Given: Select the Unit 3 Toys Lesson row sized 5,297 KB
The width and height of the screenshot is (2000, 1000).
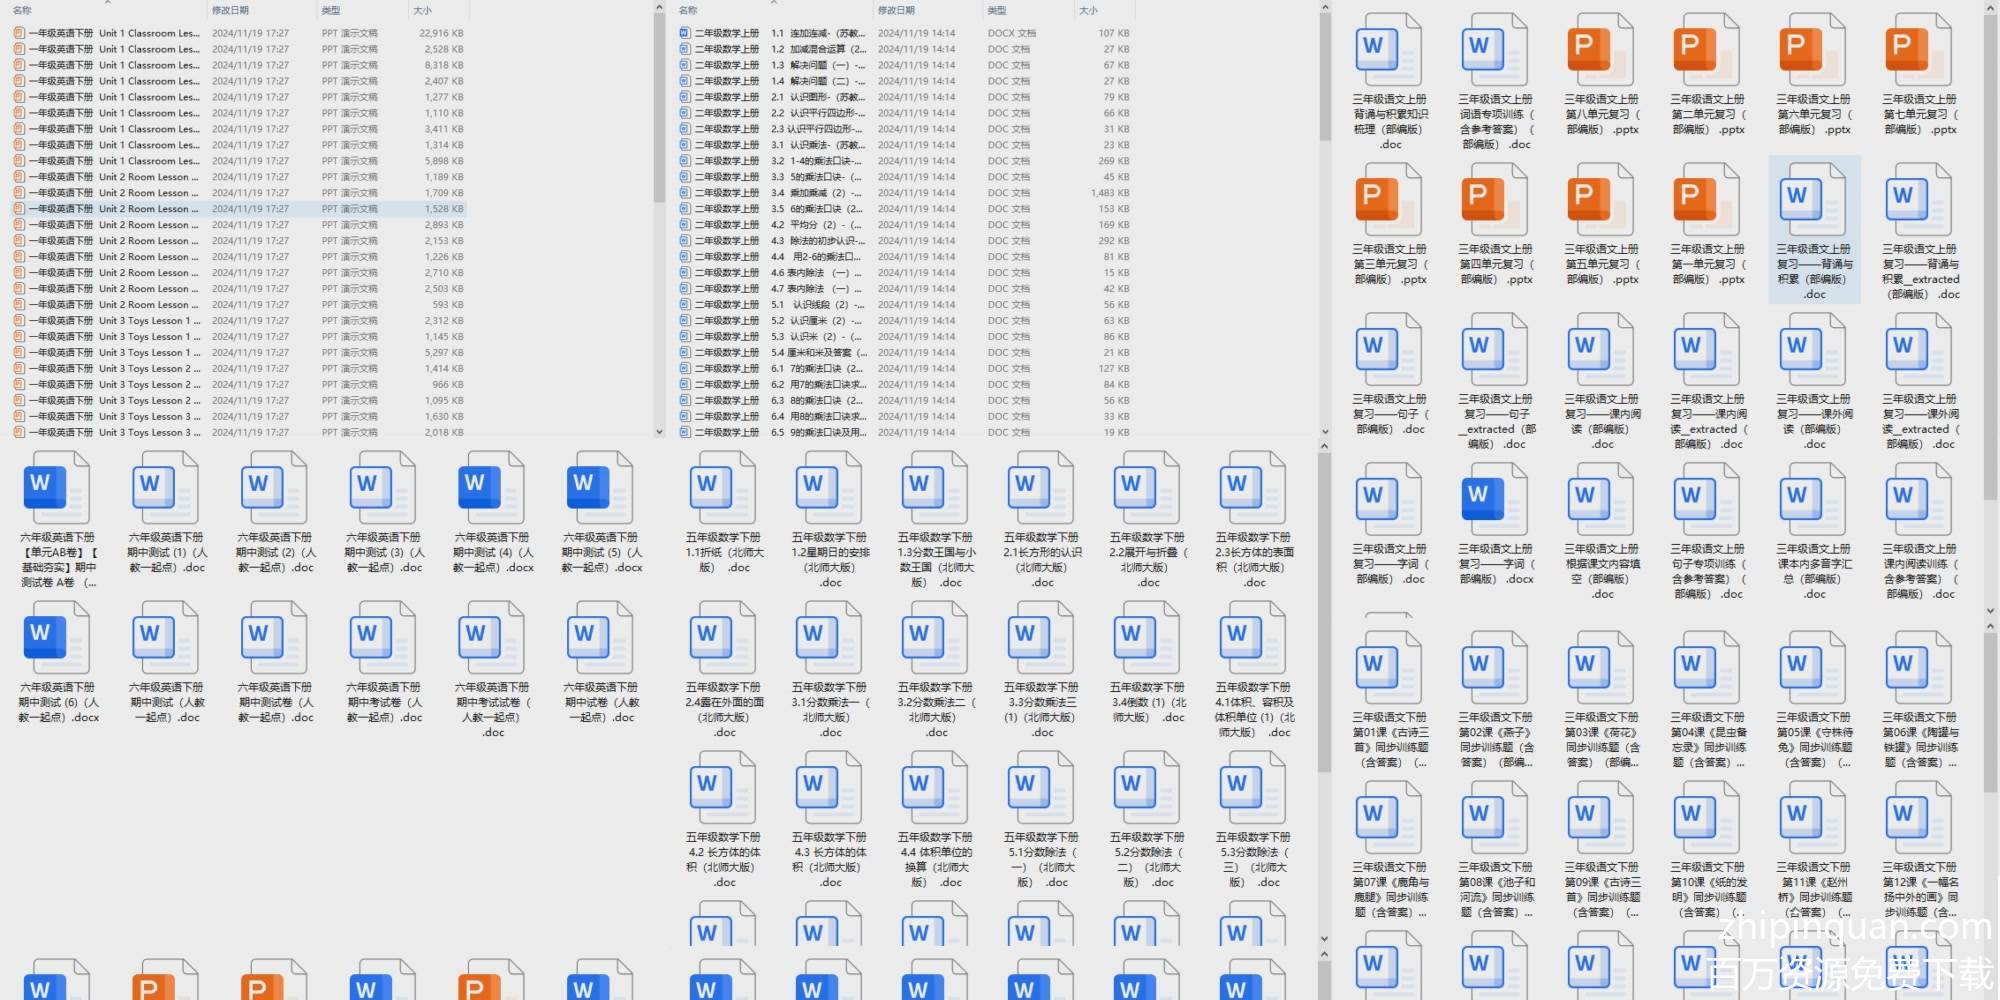Looking at the screenshot, I should (239, 353).
